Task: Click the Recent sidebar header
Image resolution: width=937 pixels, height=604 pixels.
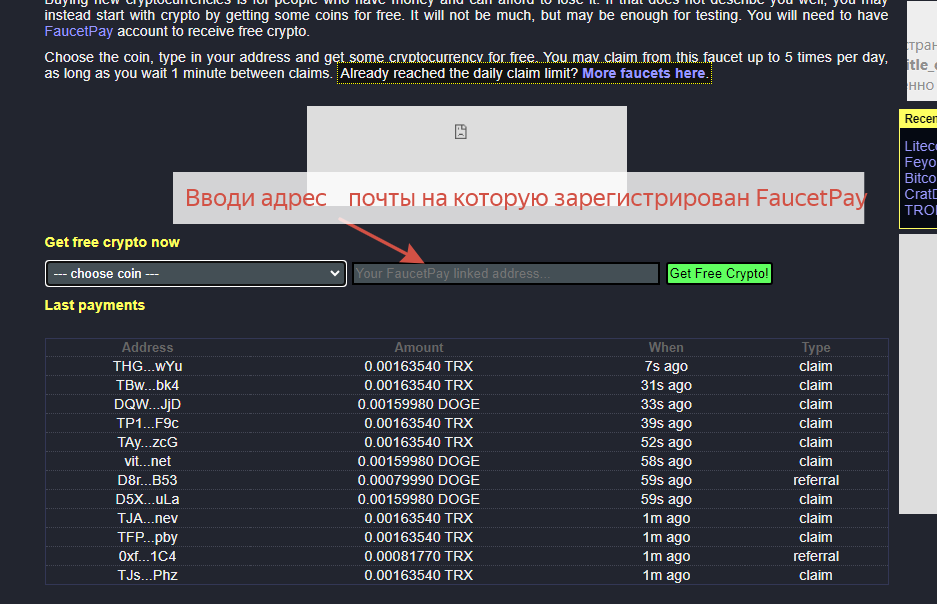Action: [x=920, y=119]
